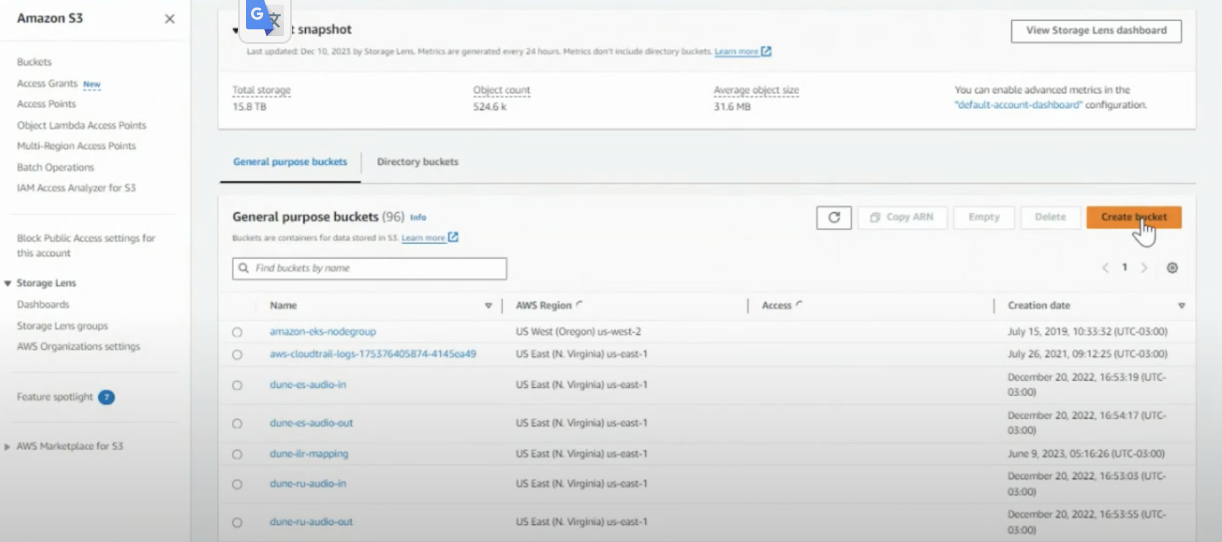Open the default-account-dashboard link
The width and height of the screenshot is (1222, 542).
click(x=1019, y=105)
